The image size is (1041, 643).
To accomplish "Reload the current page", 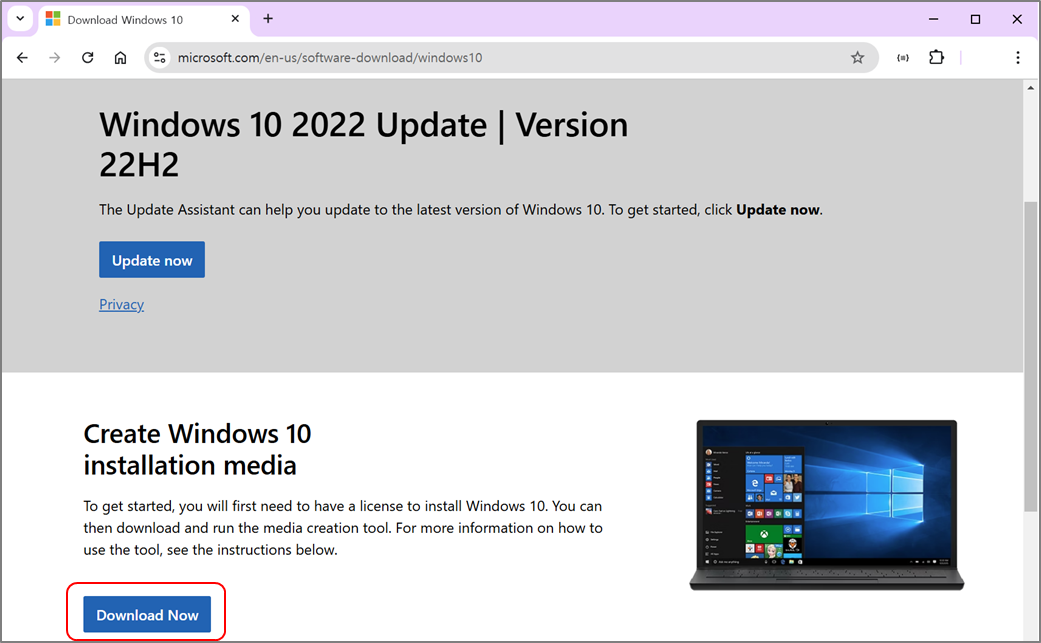I will (x=88, y=58).
